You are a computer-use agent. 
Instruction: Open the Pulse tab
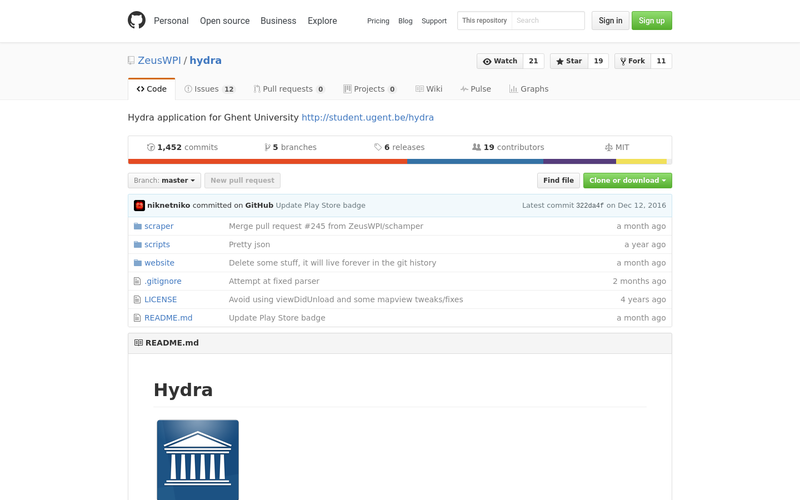[x=476, y=89]
